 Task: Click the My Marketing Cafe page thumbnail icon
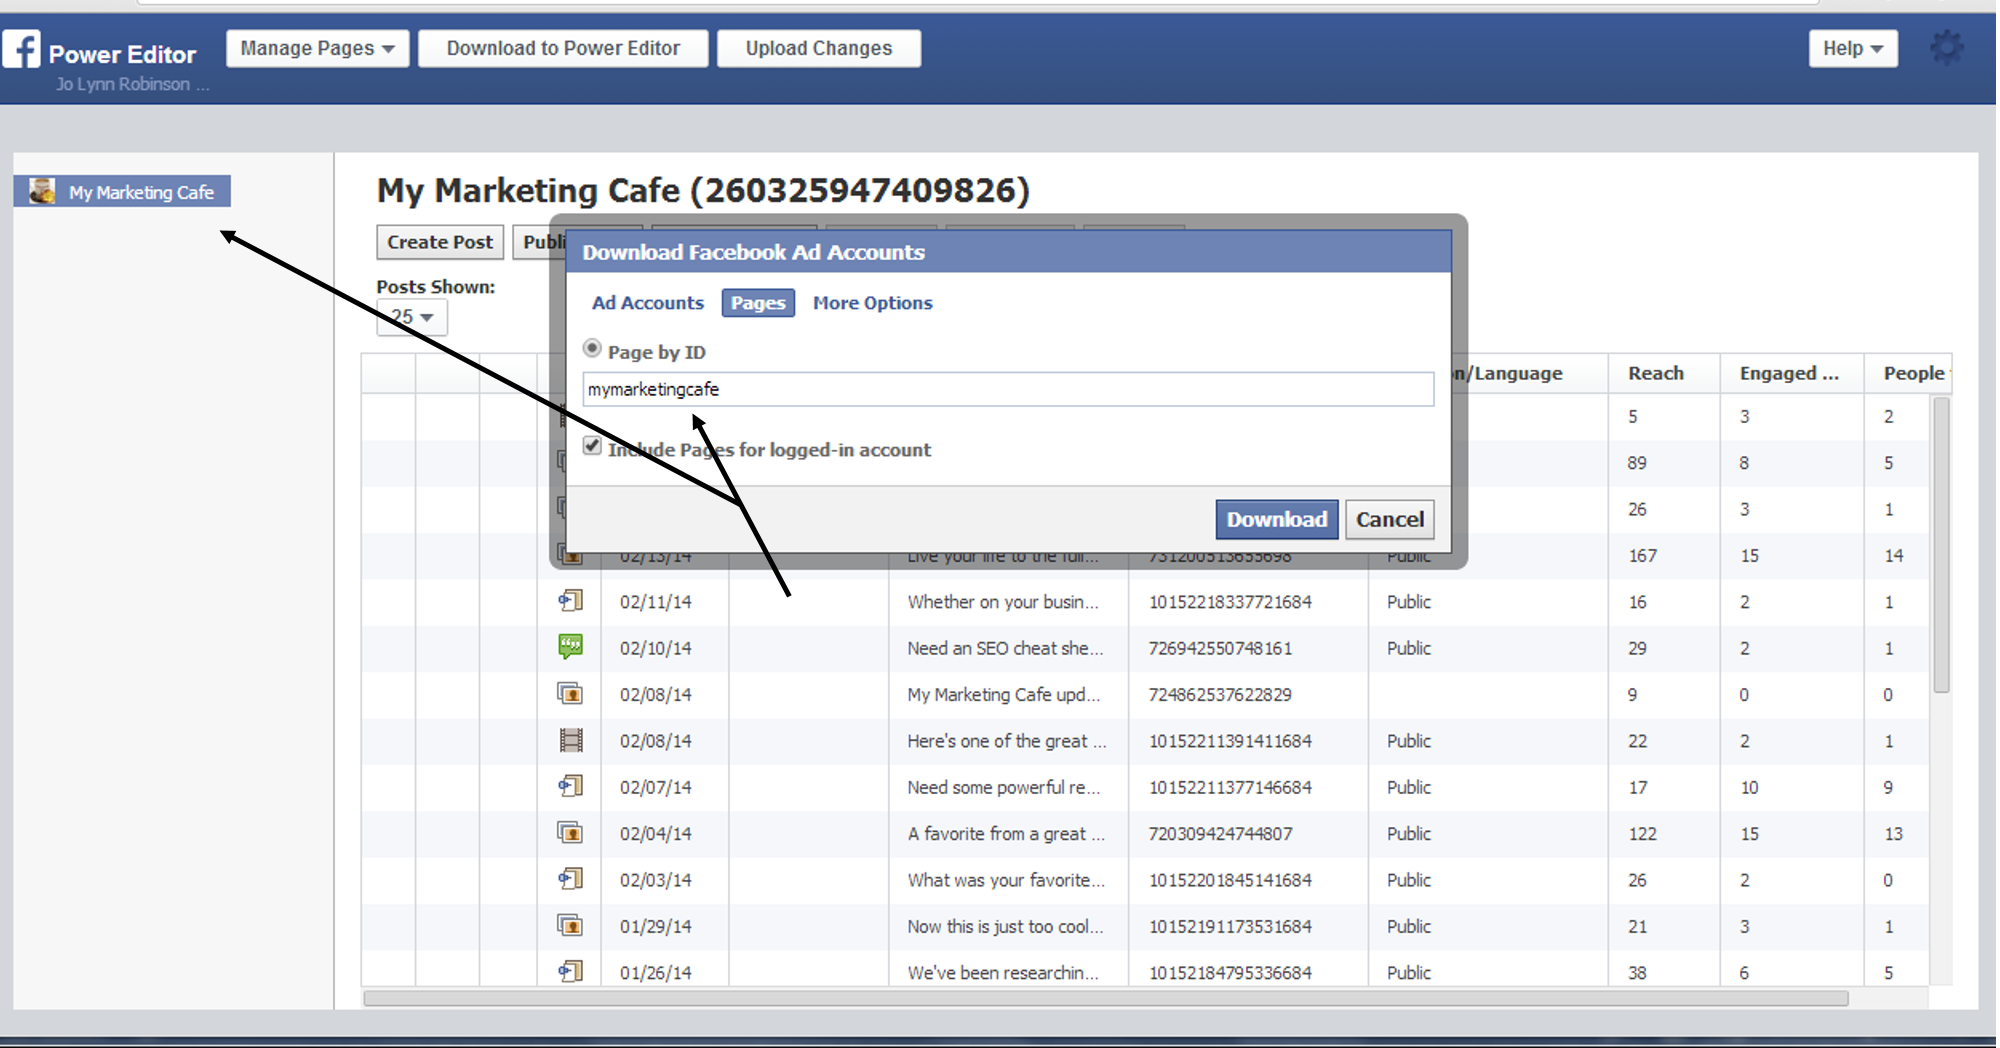pos(42,191)
